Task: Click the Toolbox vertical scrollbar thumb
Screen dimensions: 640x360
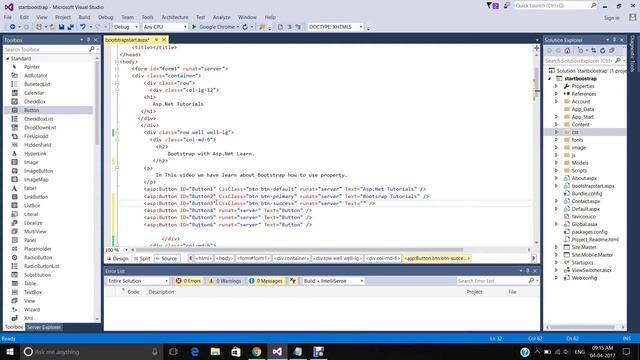Action: click(x=97, y=102)
